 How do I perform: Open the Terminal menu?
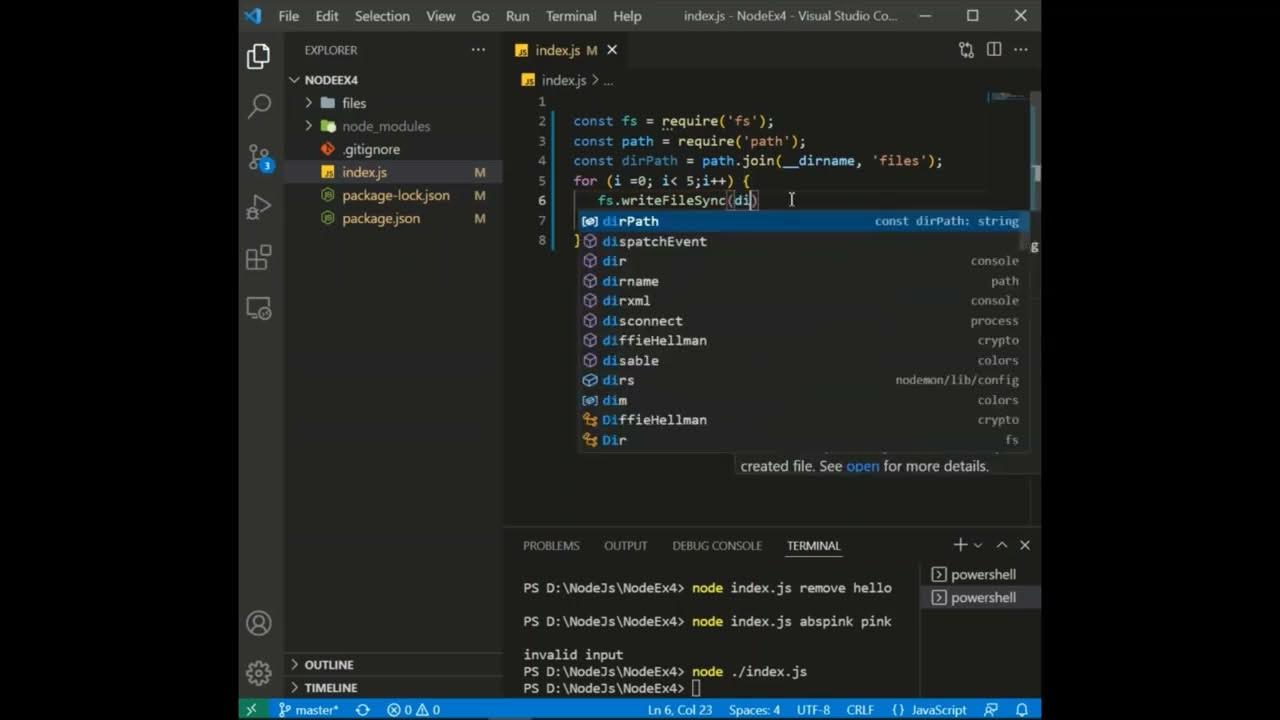point(571,16)
